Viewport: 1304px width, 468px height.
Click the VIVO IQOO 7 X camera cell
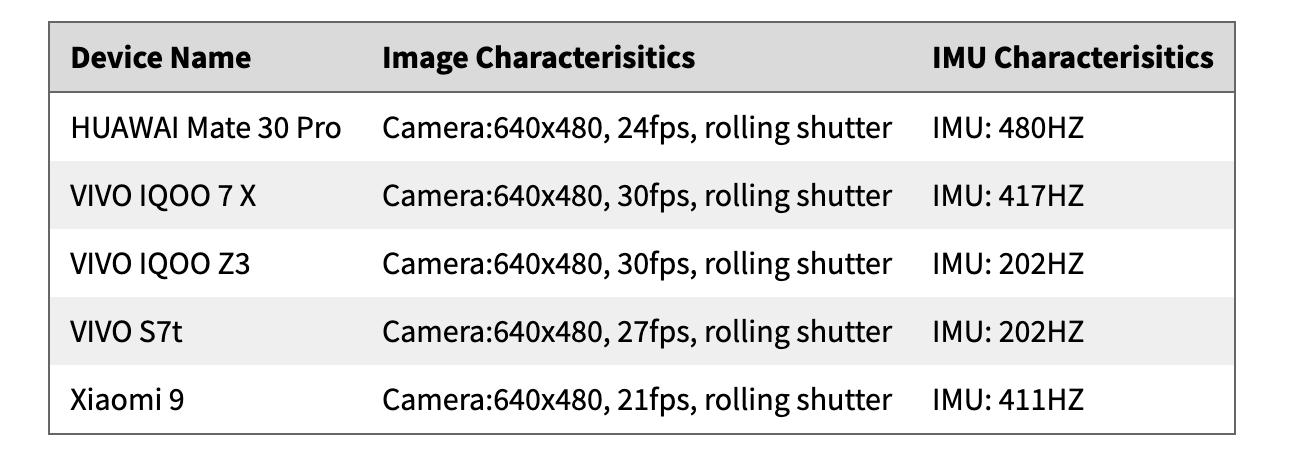pos(636,196)
